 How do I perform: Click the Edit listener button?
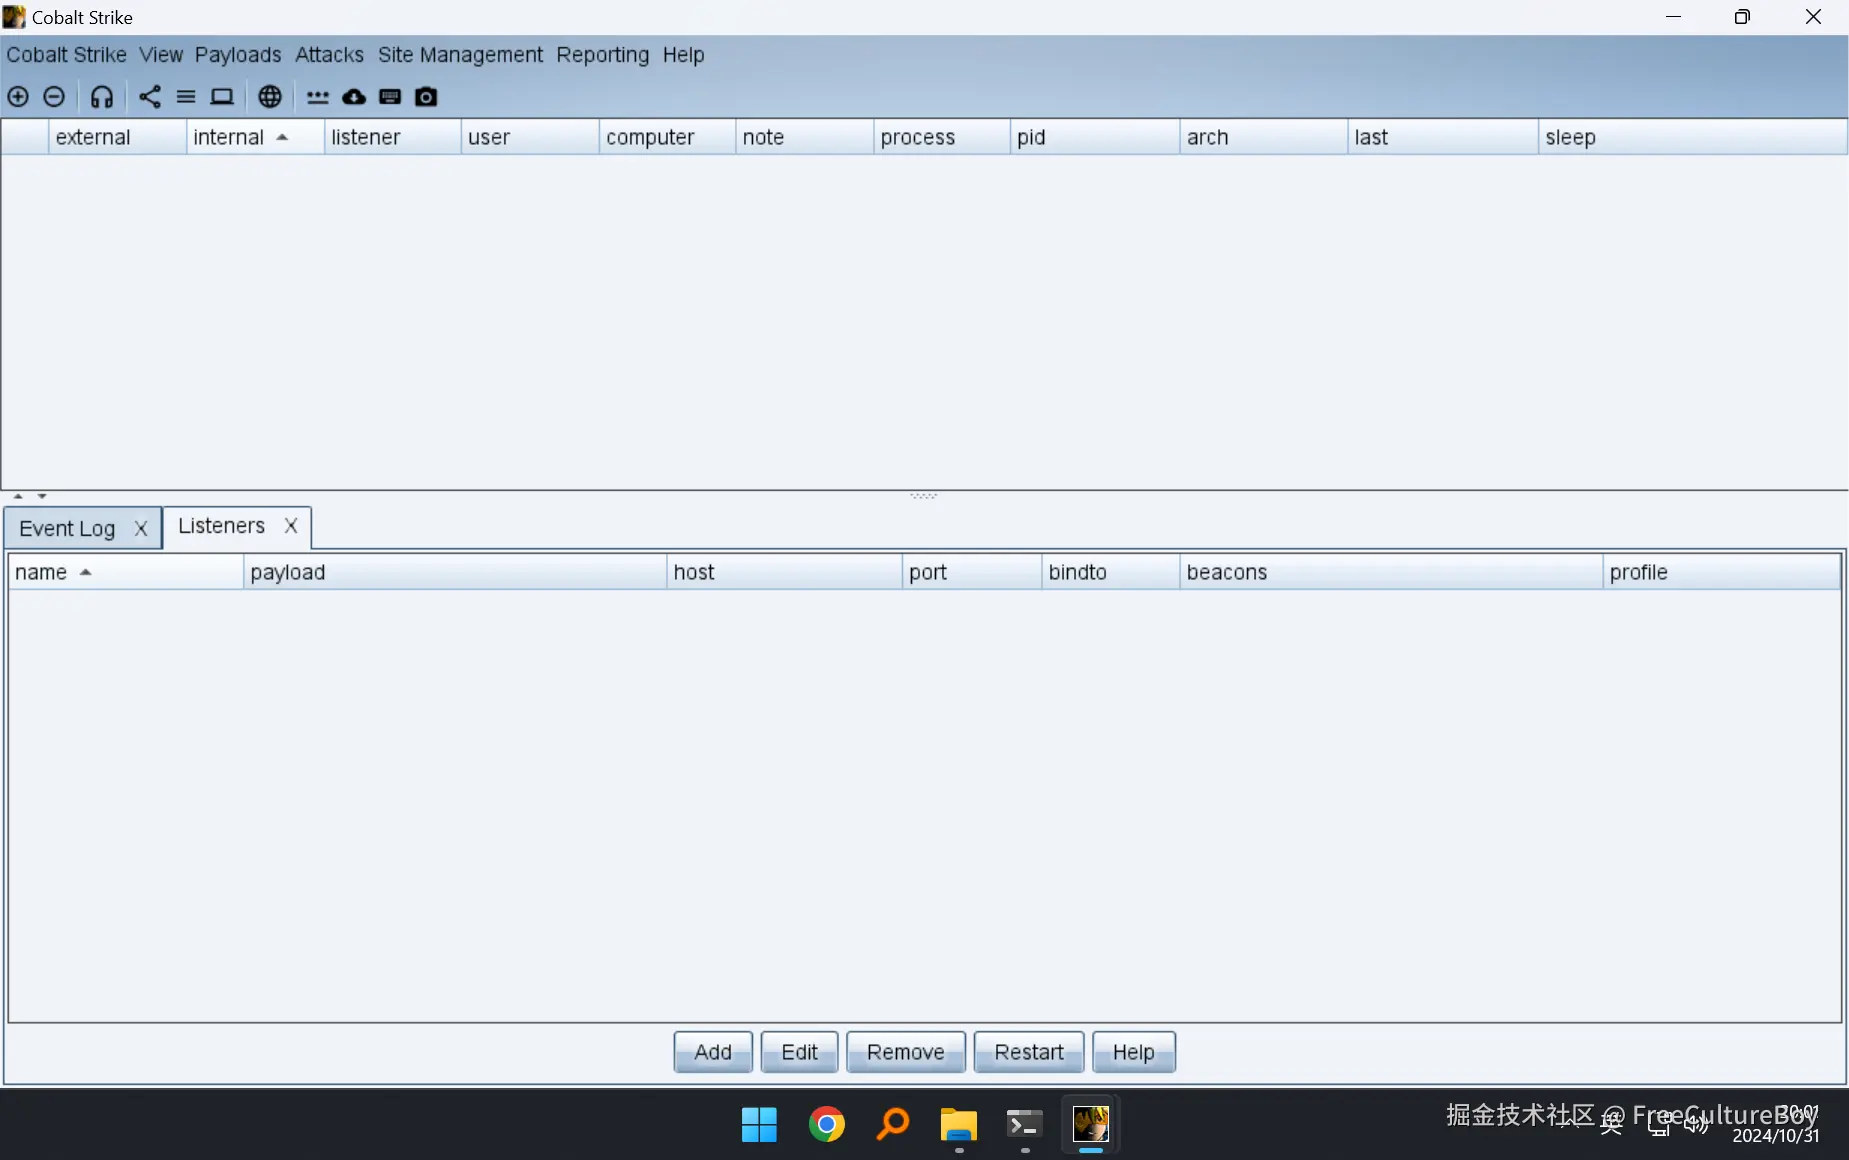coord(800,1052)
